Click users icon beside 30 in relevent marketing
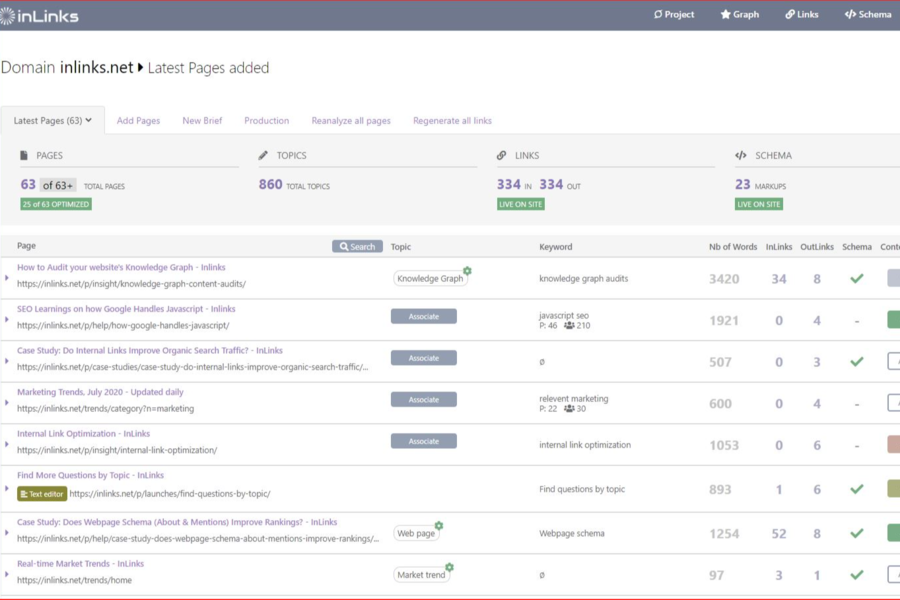The image size is (900, 600). (x=569, y=409)
